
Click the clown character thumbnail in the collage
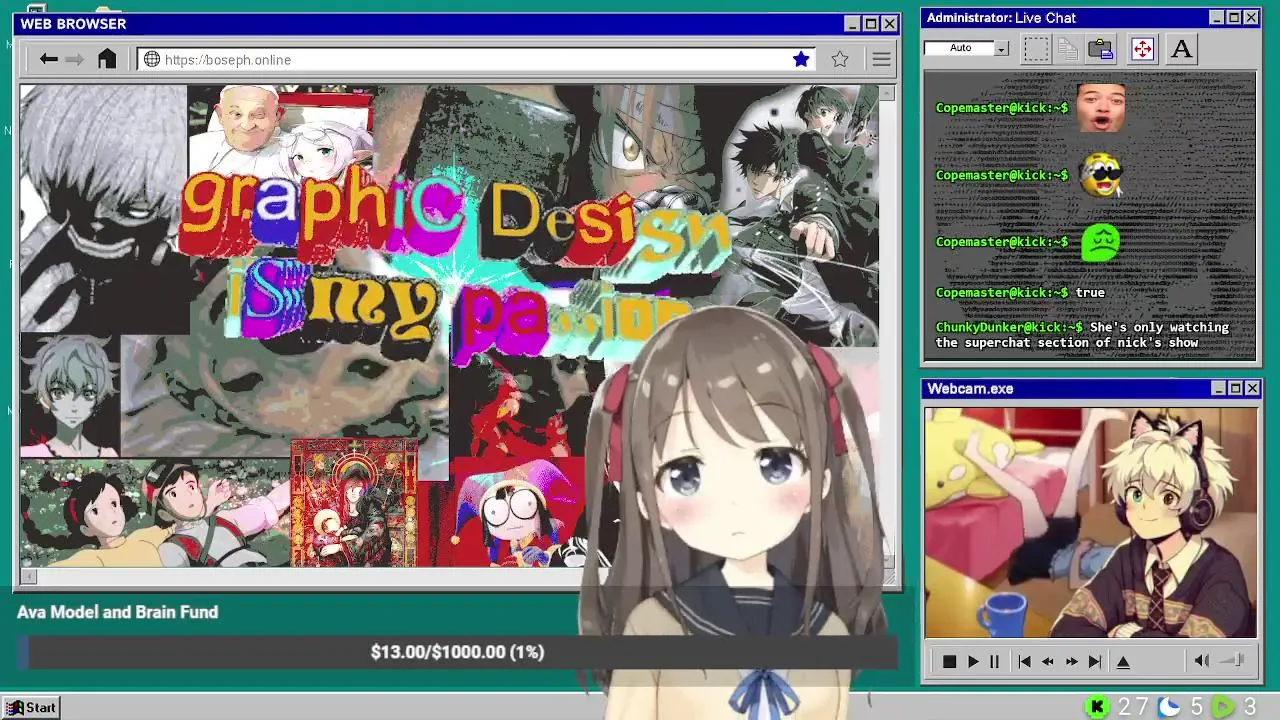[x=517, y=512]
